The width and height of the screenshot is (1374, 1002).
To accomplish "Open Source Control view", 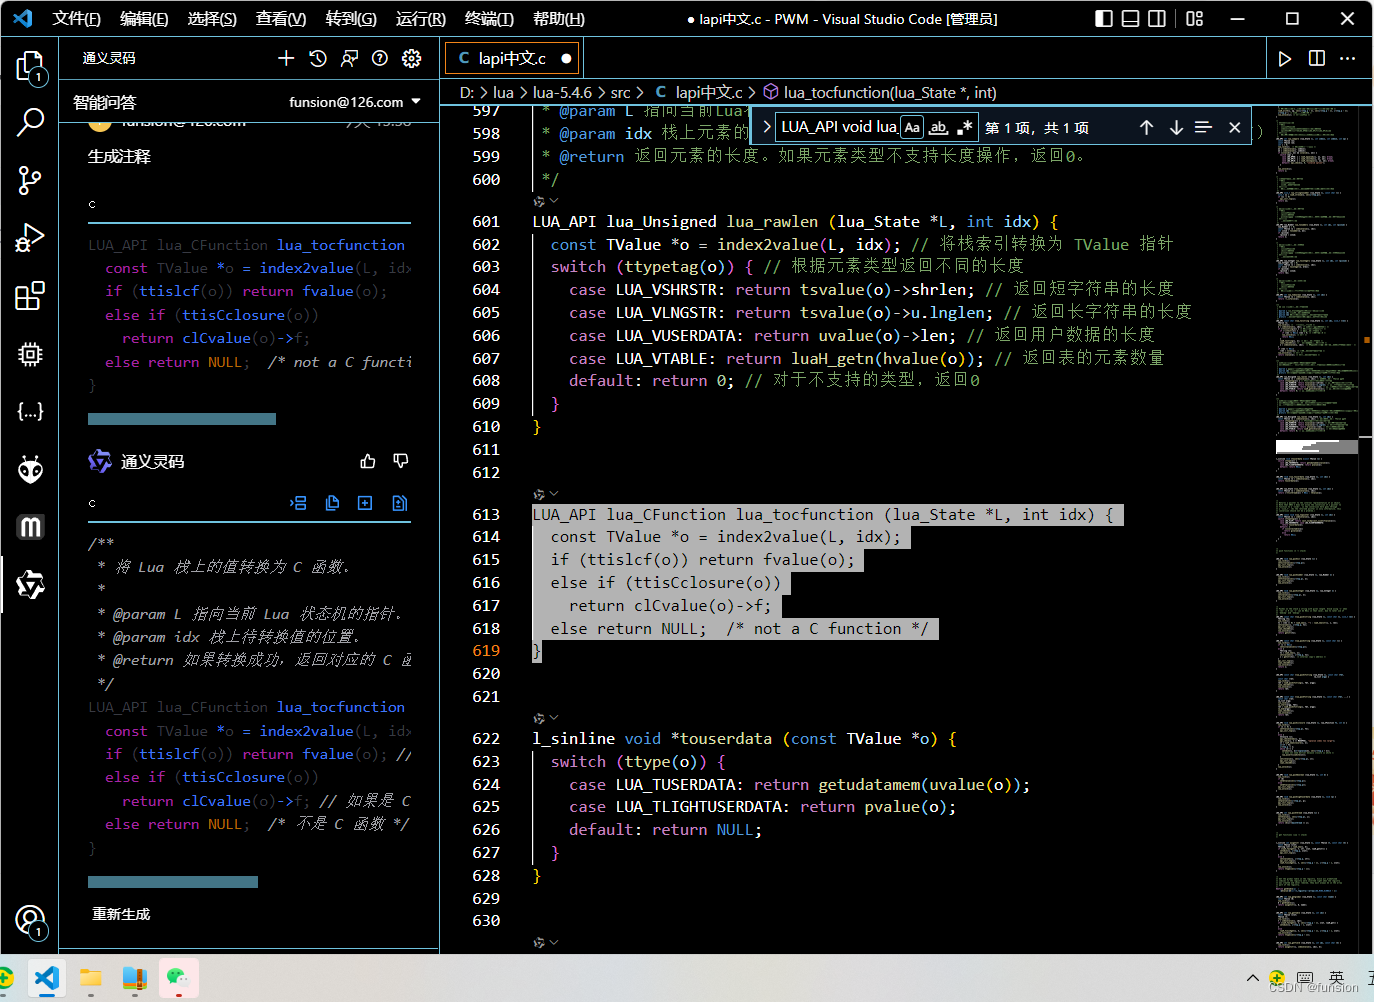I will (x=30, y=180).
